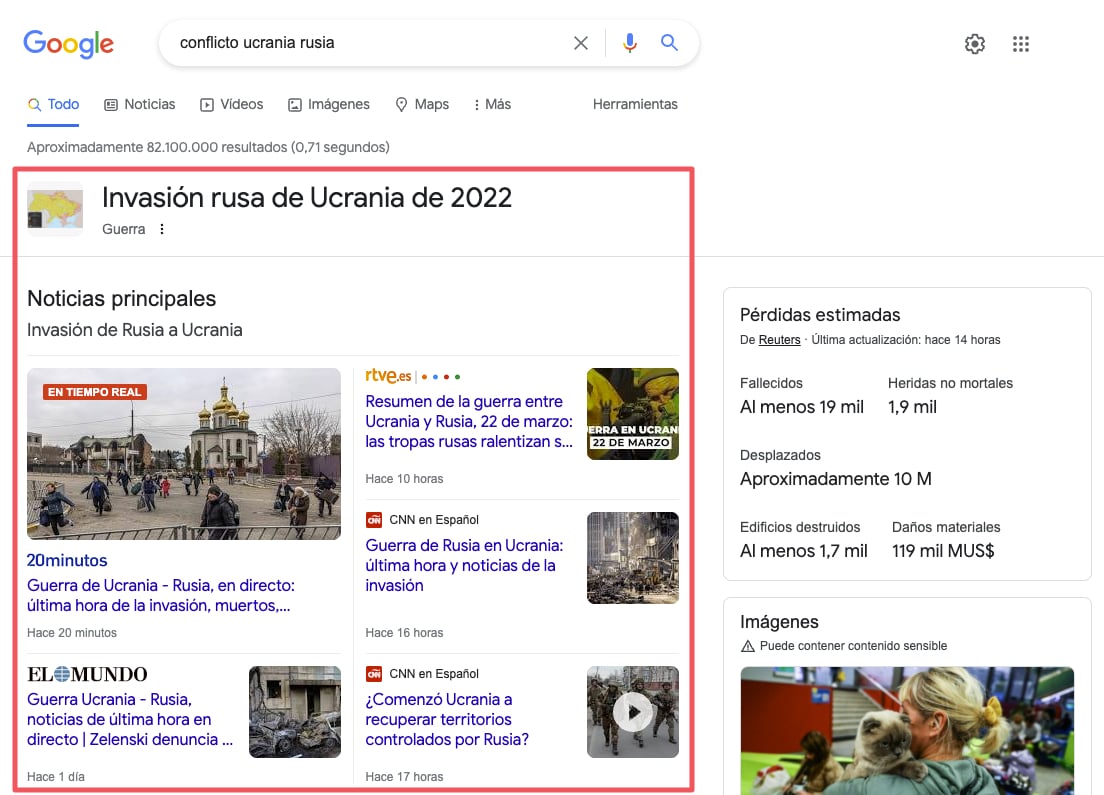This screenshot has height=795, width=1104.
Task: Open destroyed building thumbnail of CNN article
Action: click(x=633, y=558)
